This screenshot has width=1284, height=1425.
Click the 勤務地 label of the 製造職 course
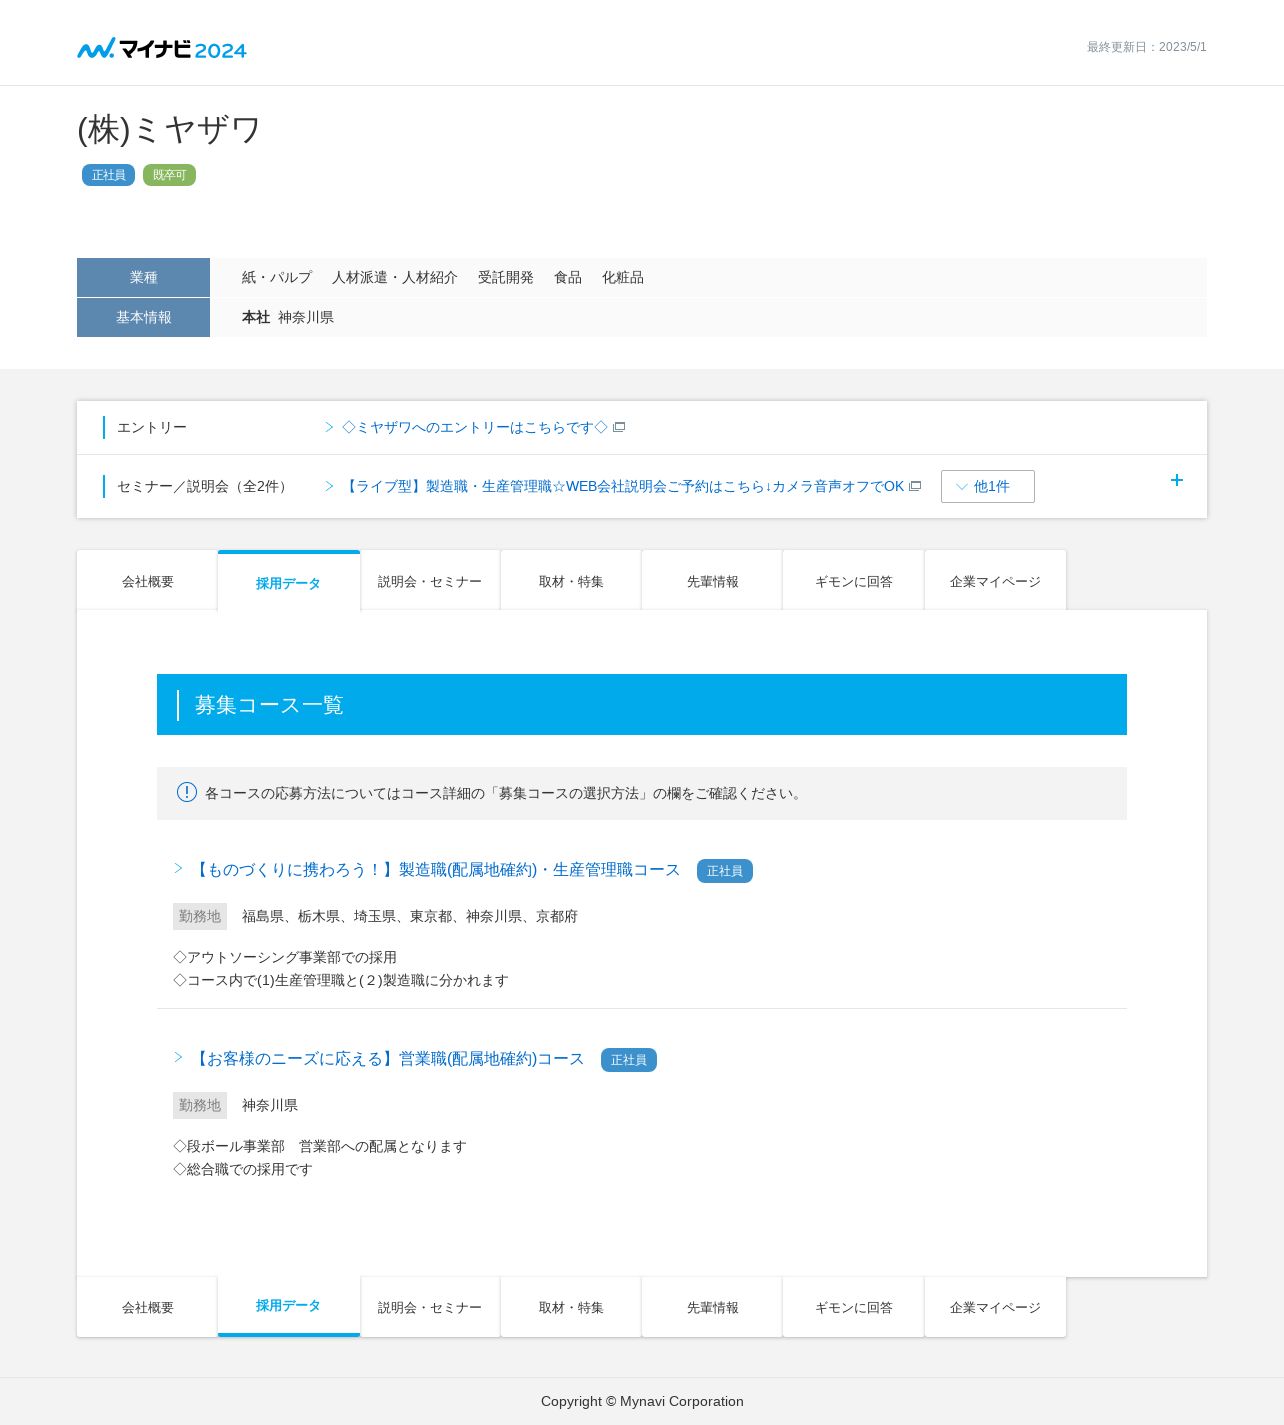click(x=200, y=916)
